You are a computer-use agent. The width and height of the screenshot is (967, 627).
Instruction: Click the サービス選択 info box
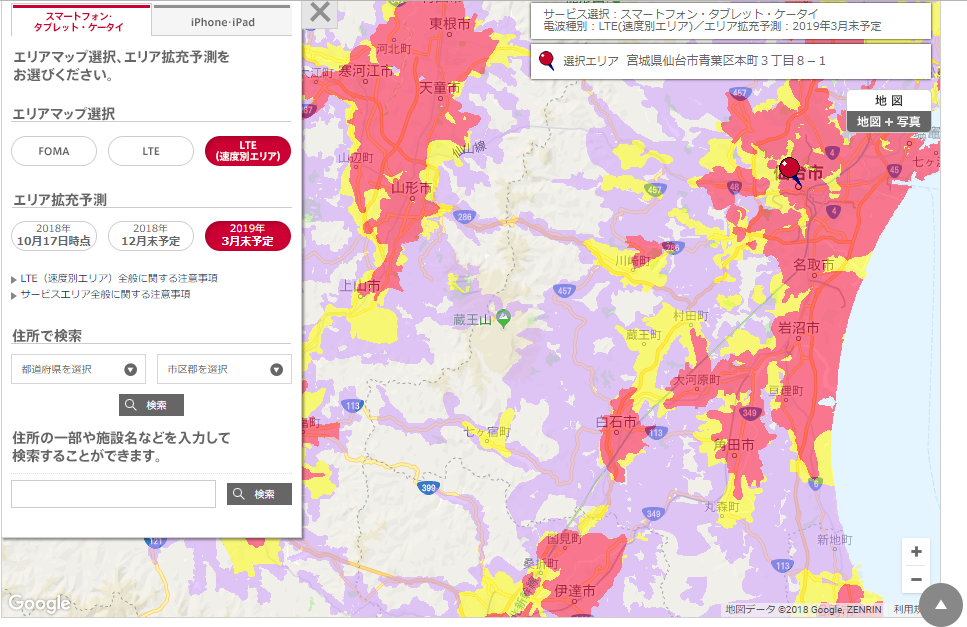[x=731, y=20]
